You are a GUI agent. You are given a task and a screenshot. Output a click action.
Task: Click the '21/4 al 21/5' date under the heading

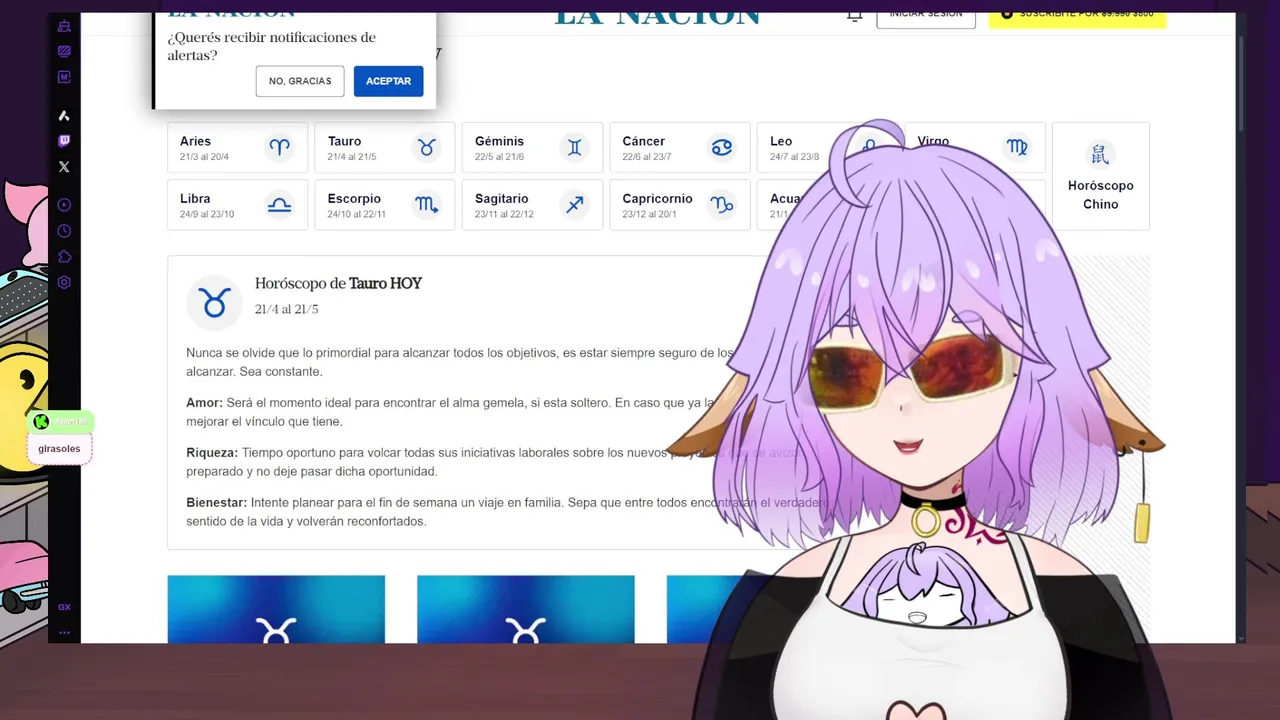pyautogui.click(x=286, y=310)
